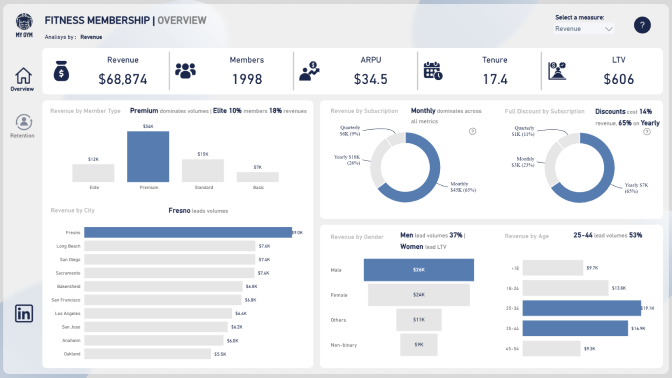The height and width of the screenshot is (378, 672).
Task: Go to the Retention page icon
Action: [24, 122]
